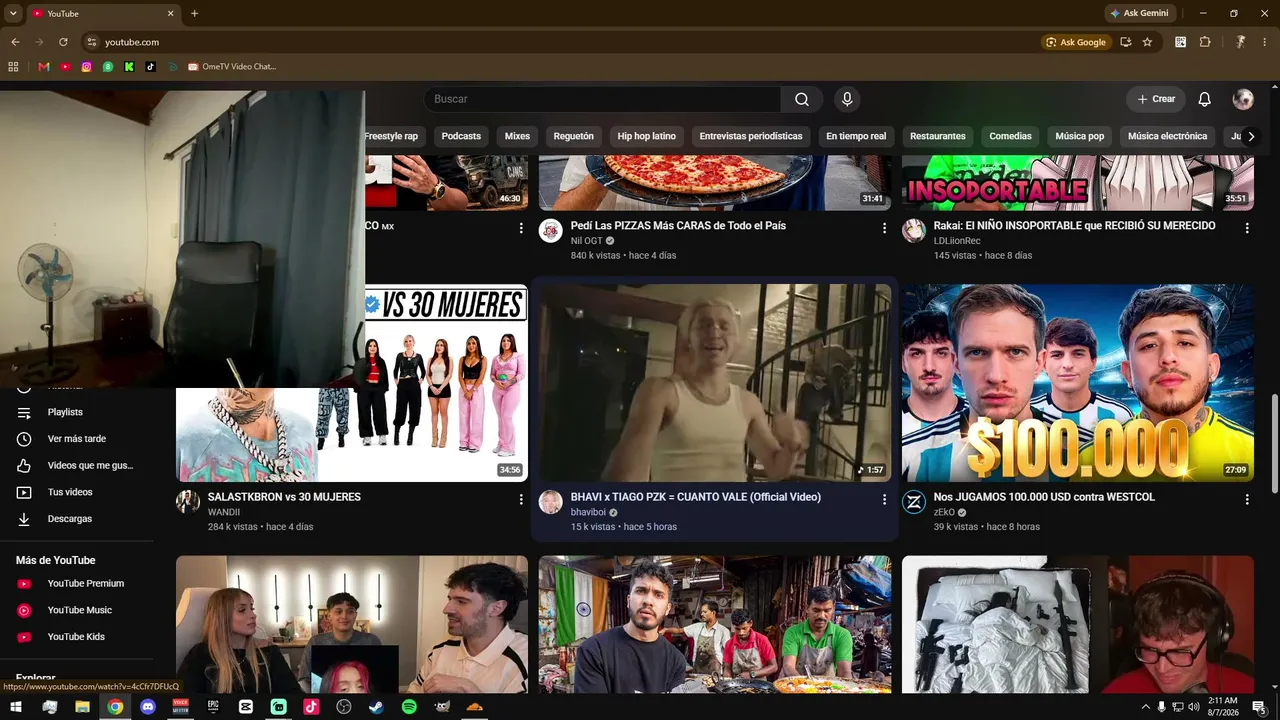Open the system volume control
Image resolution: width=1280 pixels, height=720 pixels.
click(x=1193, y=707)
